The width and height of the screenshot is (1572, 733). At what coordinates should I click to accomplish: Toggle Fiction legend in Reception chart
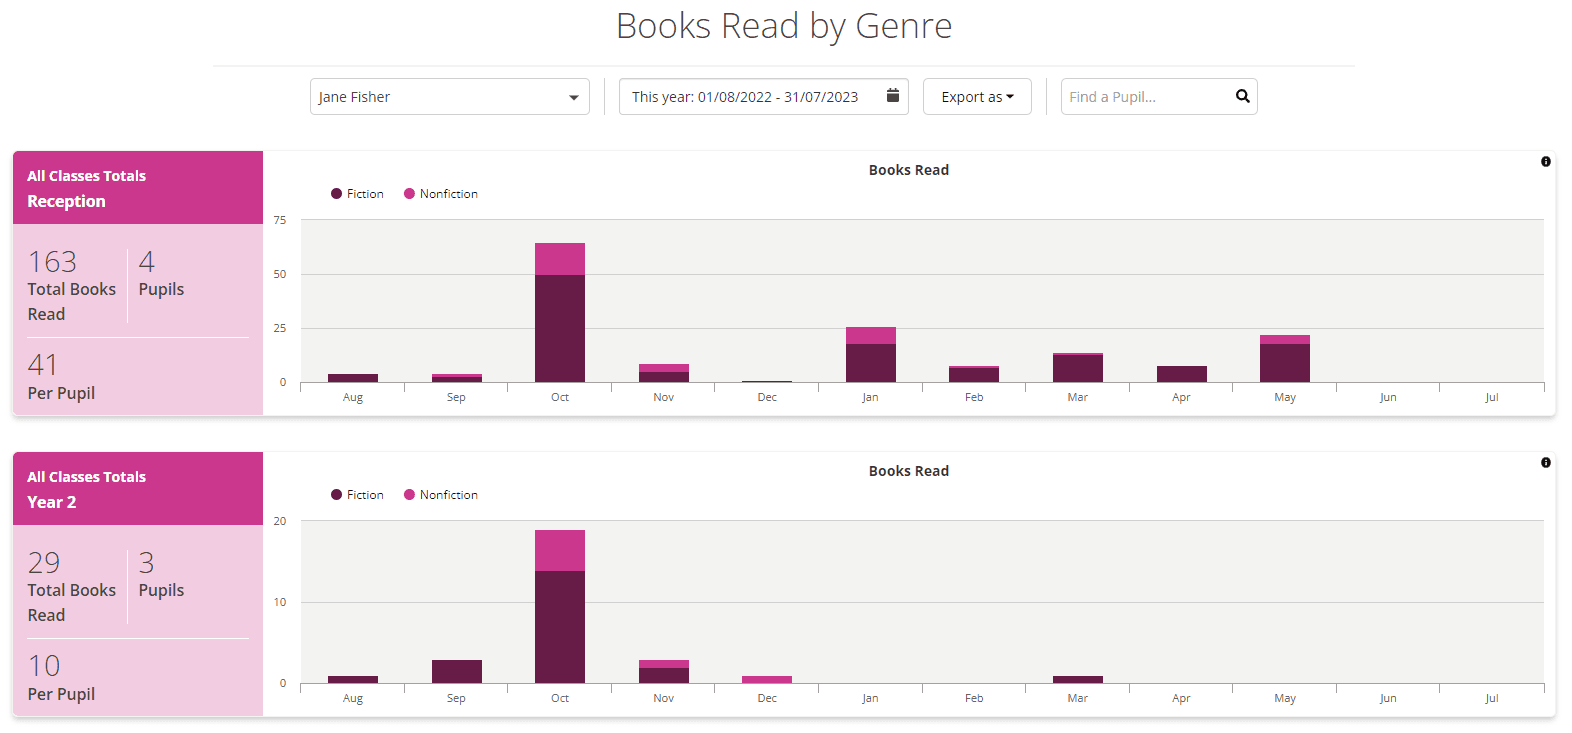[358, 194]
